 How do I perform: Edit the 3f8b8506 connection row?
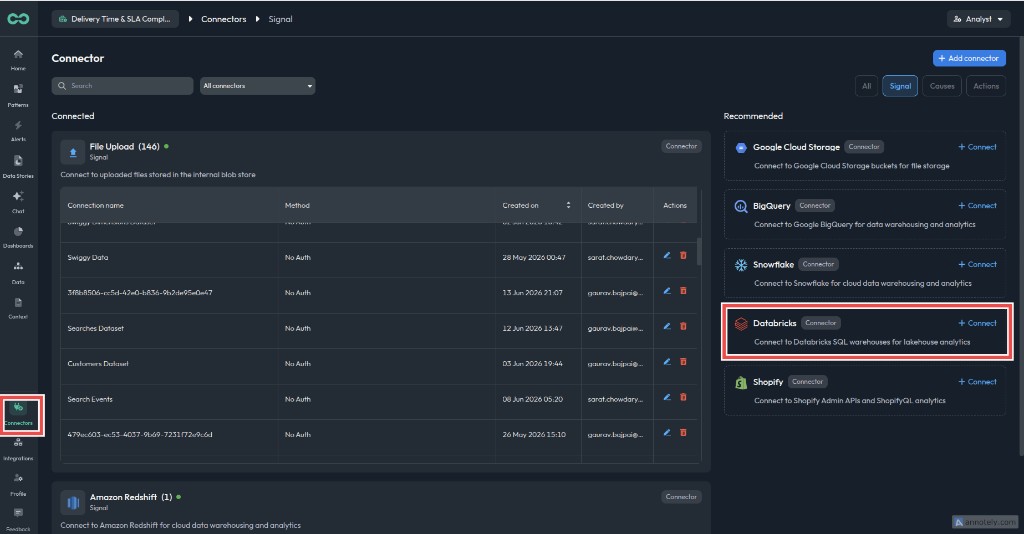point(667,291)
